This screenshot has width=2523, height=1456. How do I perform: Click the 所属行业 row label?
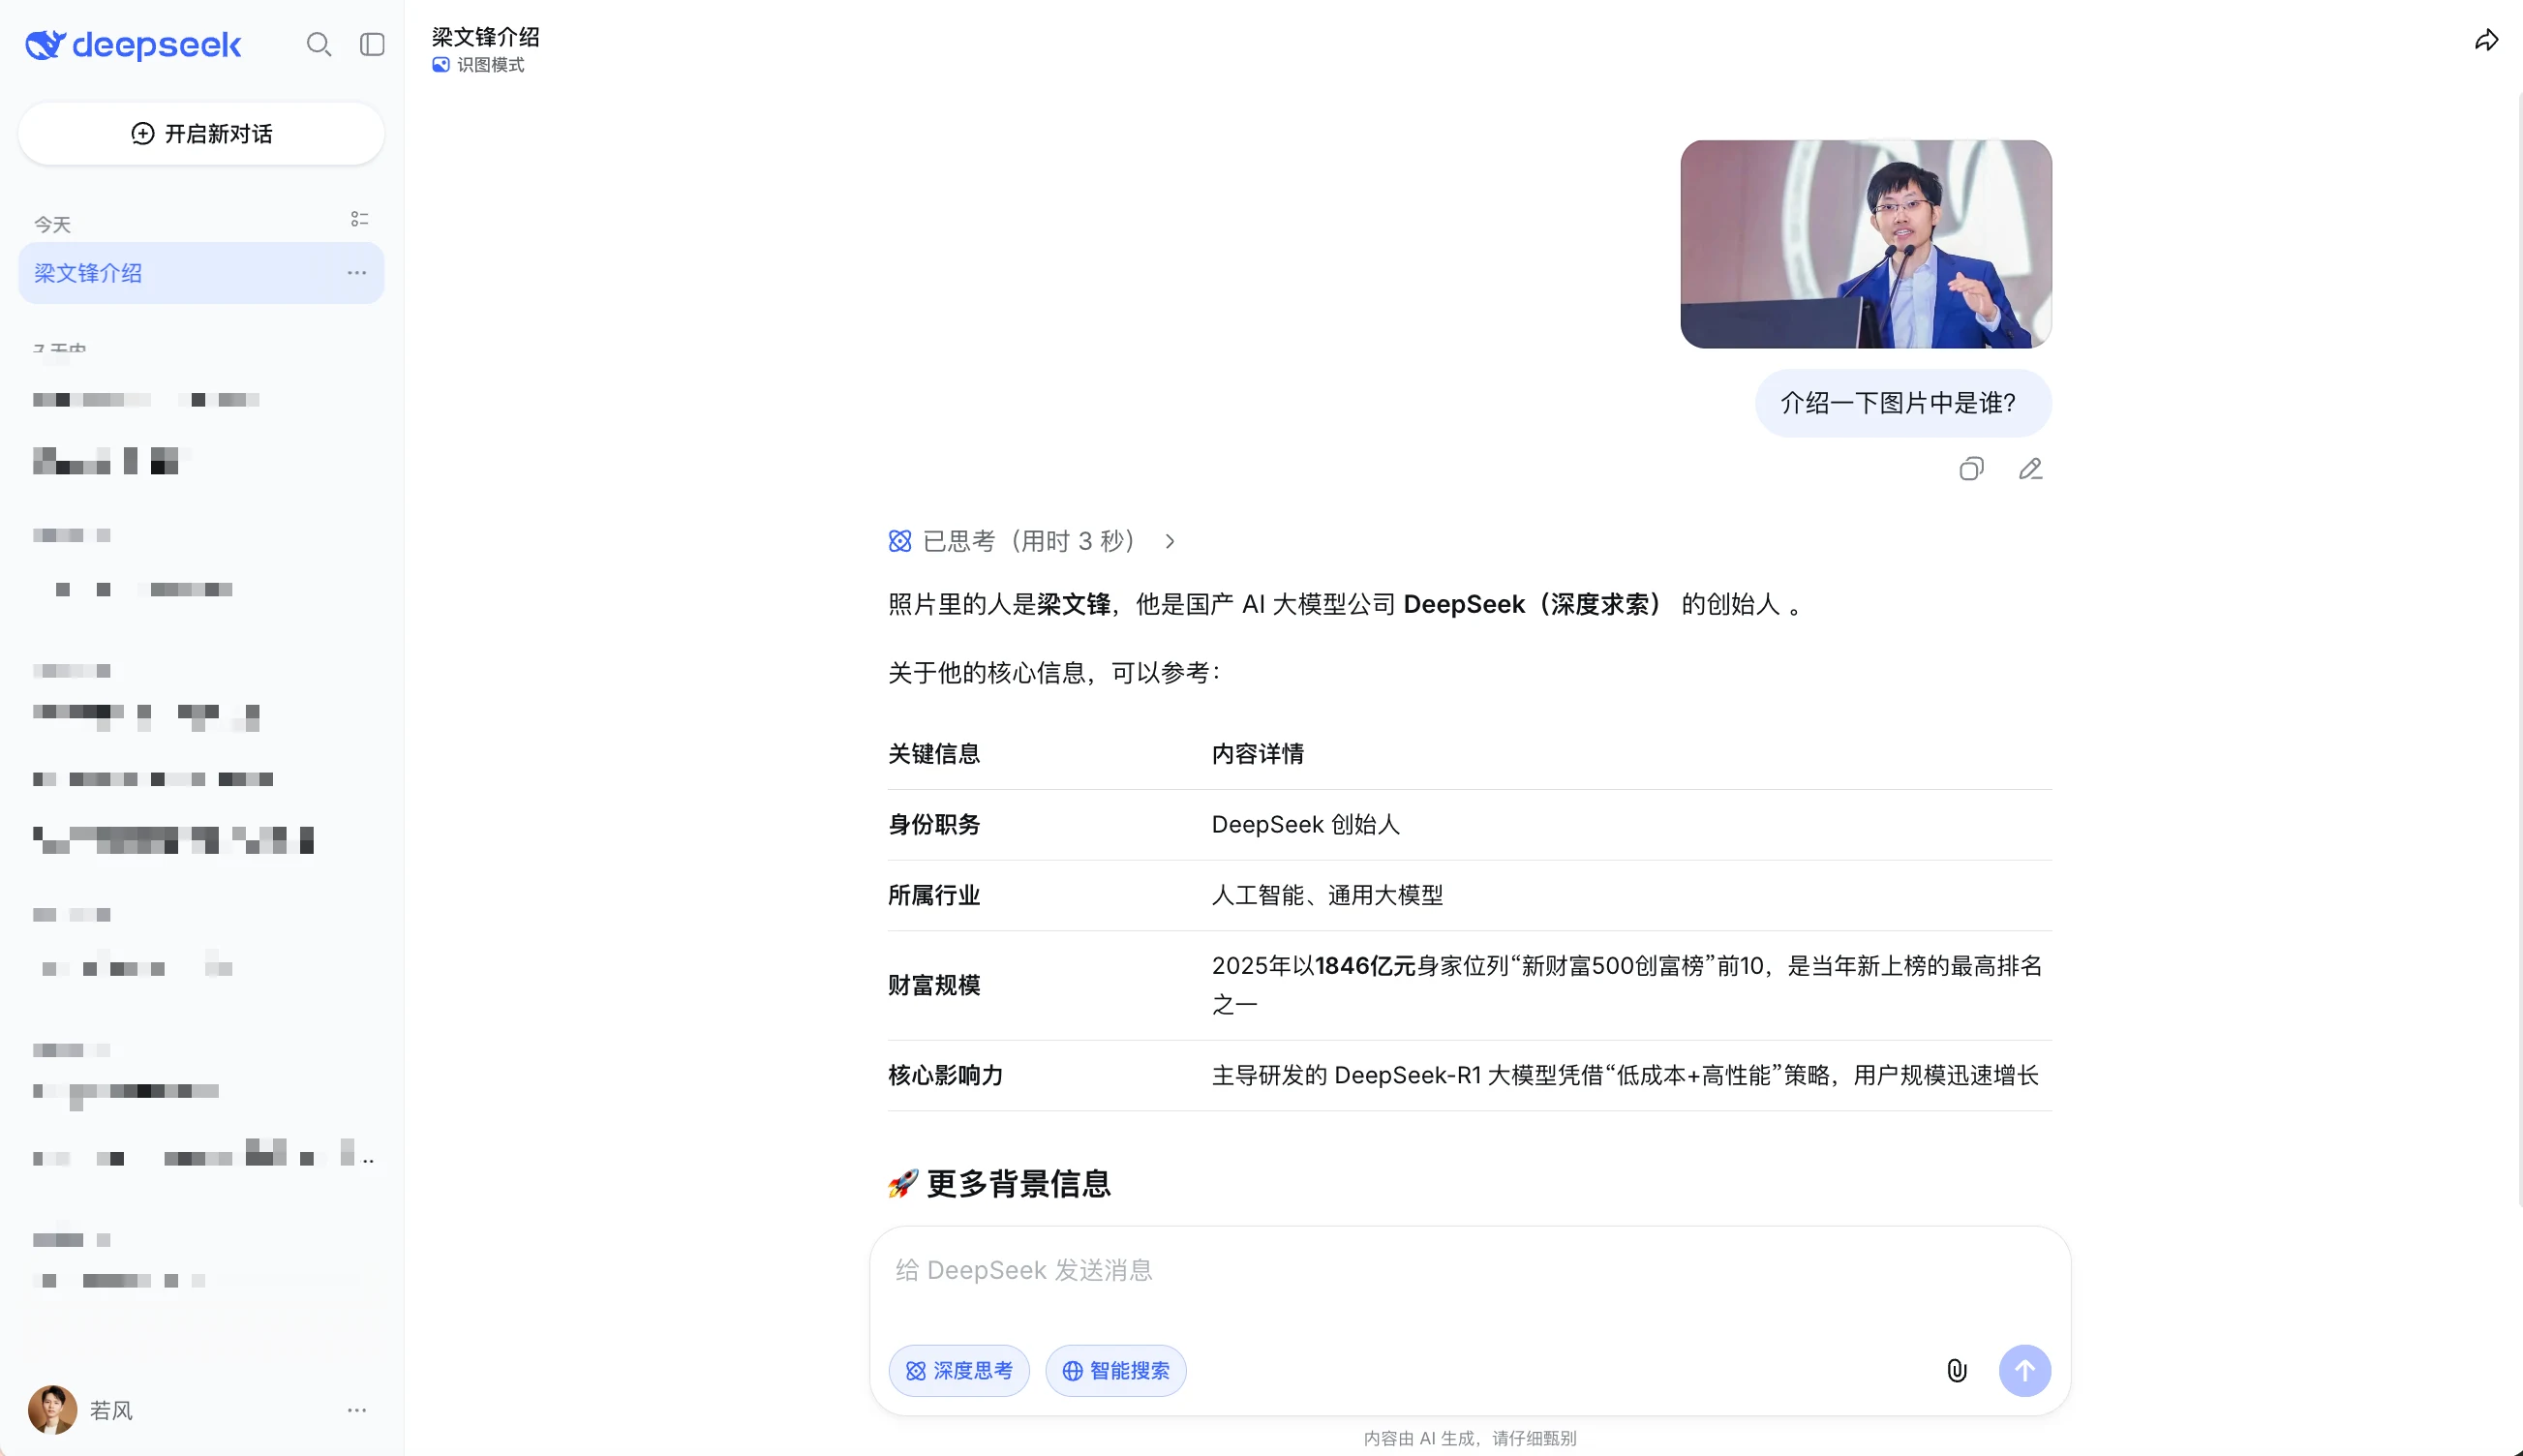934,895
